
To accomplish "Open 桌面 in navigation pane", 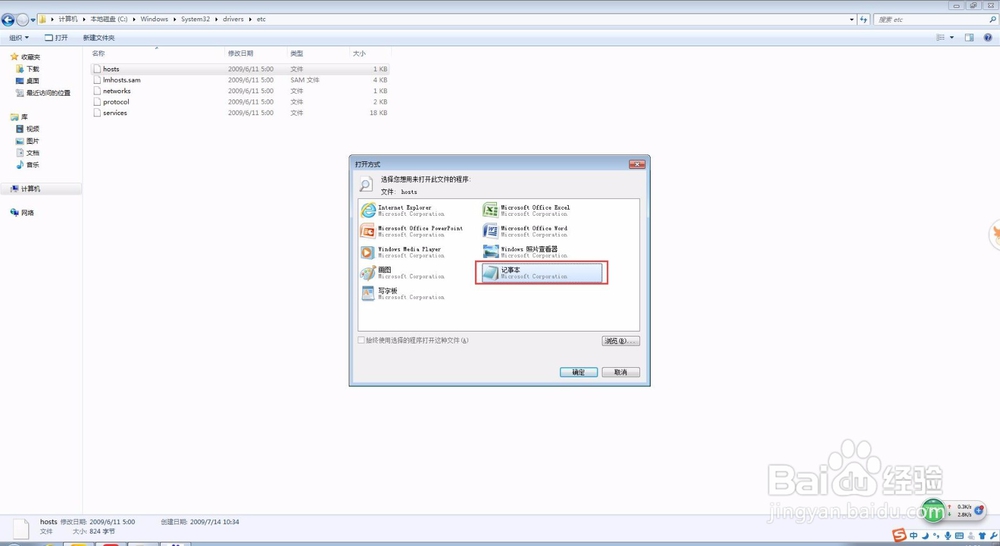I will (x=28, y=81).
